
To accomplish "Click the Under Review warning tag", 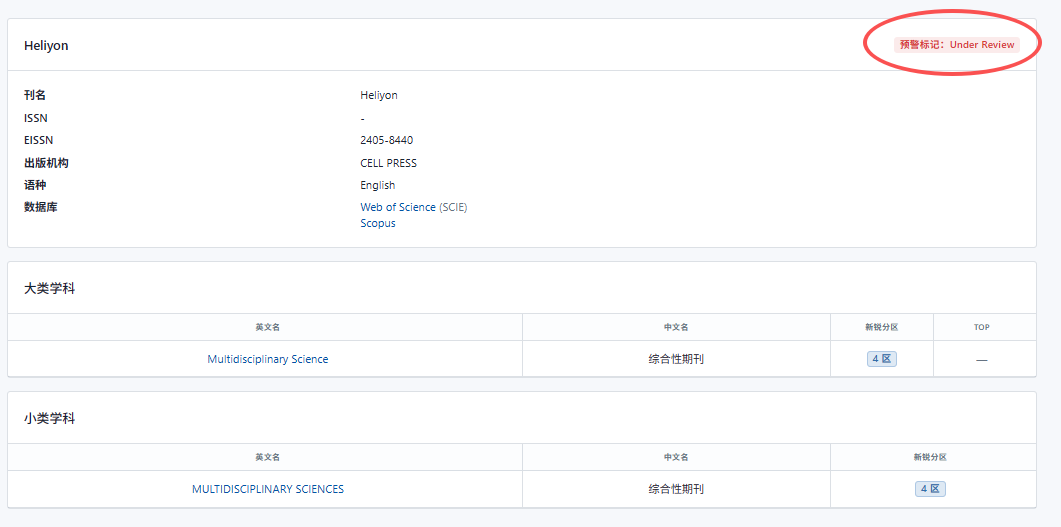I will [956, 45].
